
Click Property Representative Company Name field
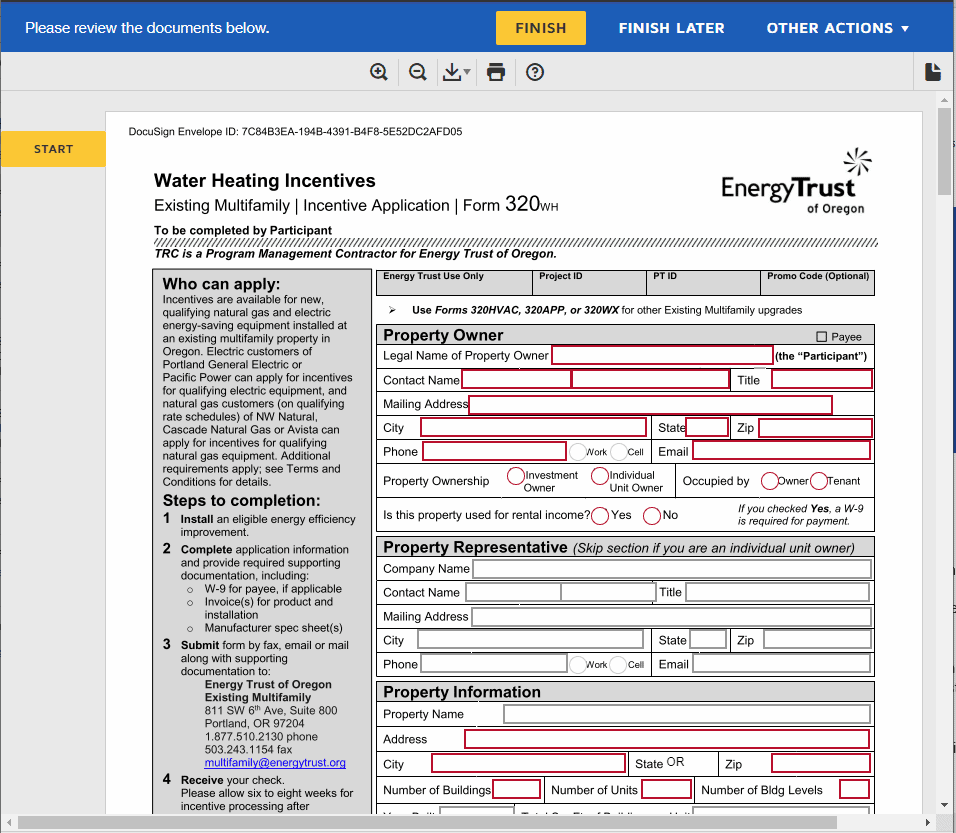click(x=672, y=569)
